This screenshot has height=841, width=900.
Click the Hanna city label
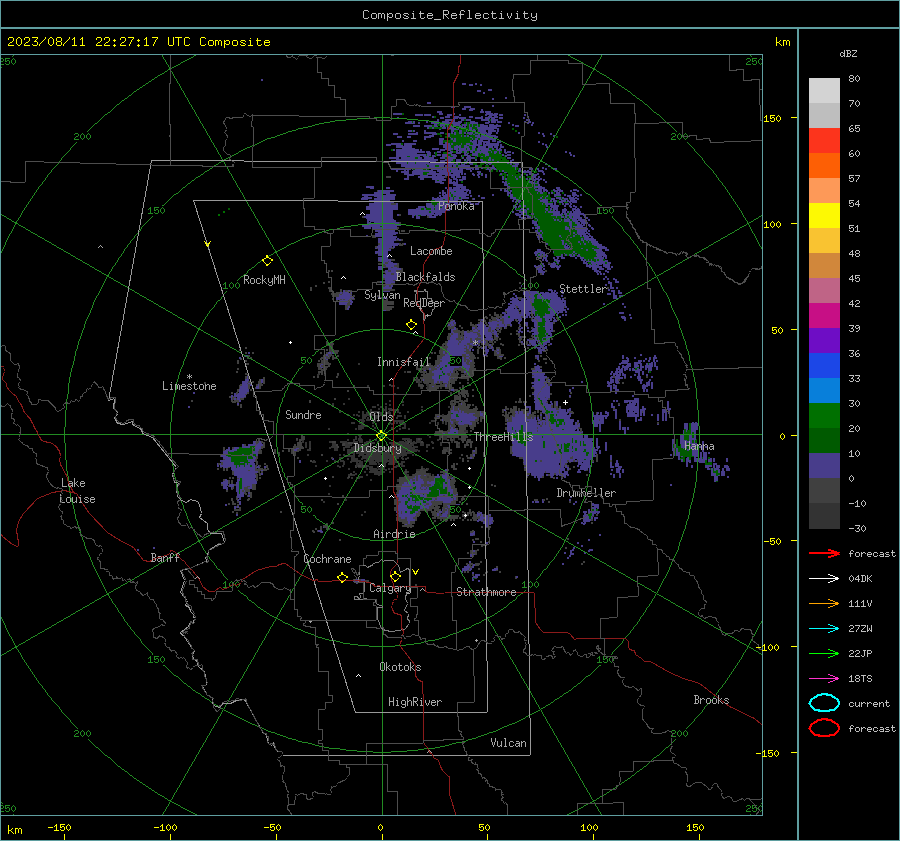coord(699,446)
